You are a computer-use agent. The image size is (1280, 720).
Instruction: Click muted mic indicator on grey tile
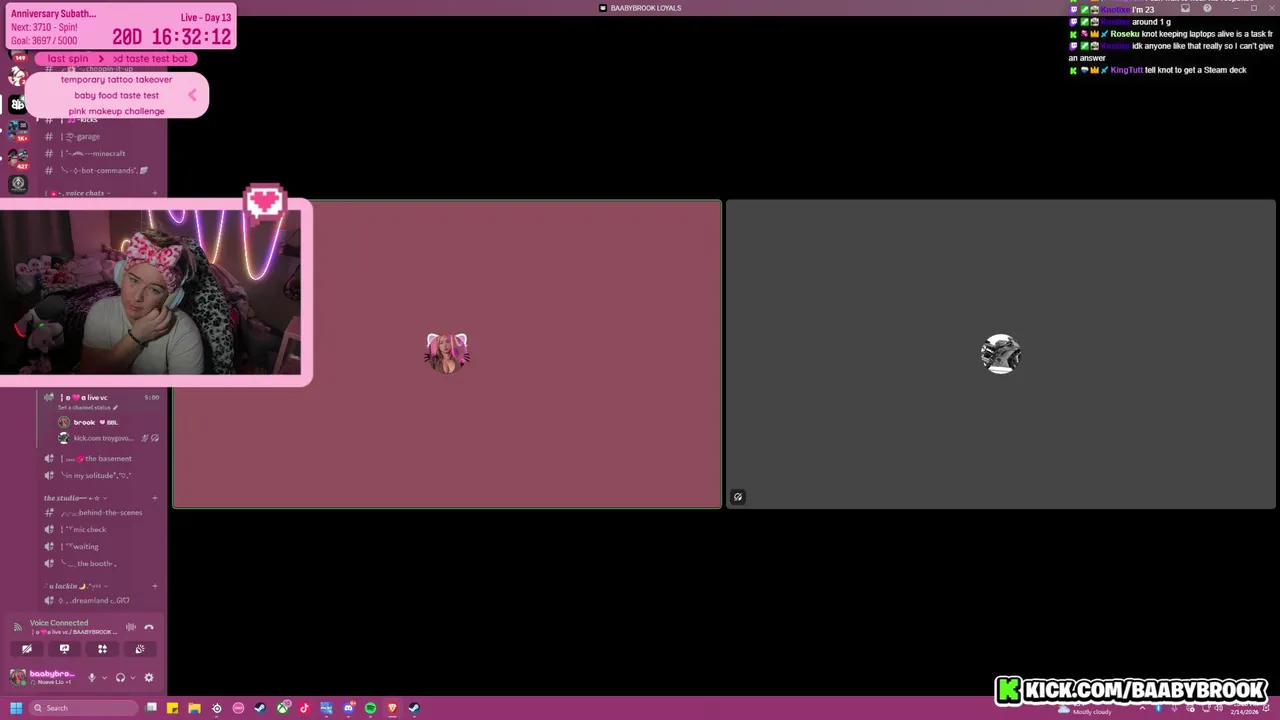point(738,497)
